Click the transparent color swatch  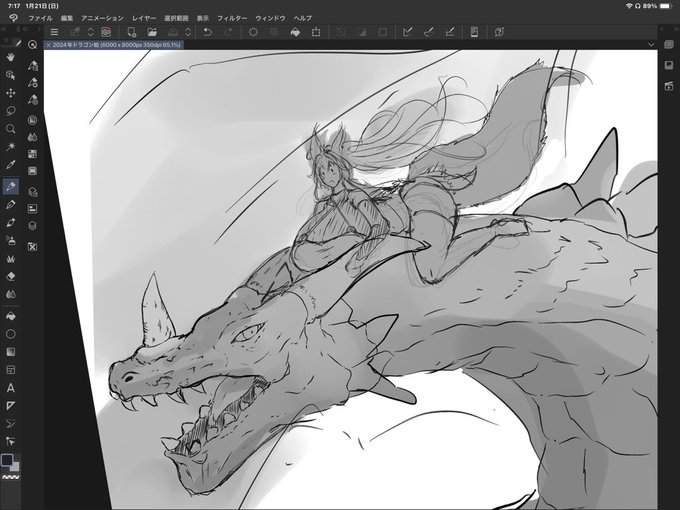click(10, 477)
